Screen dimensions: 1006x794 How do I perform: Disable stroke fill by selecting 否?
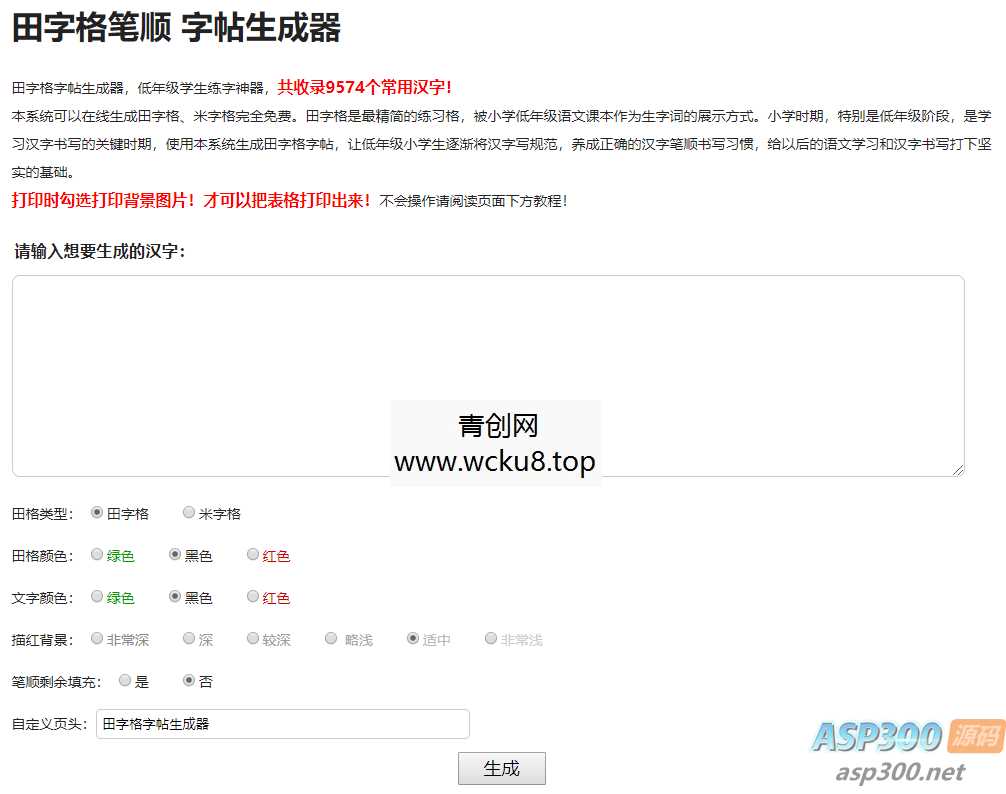(x=187, y=681)
